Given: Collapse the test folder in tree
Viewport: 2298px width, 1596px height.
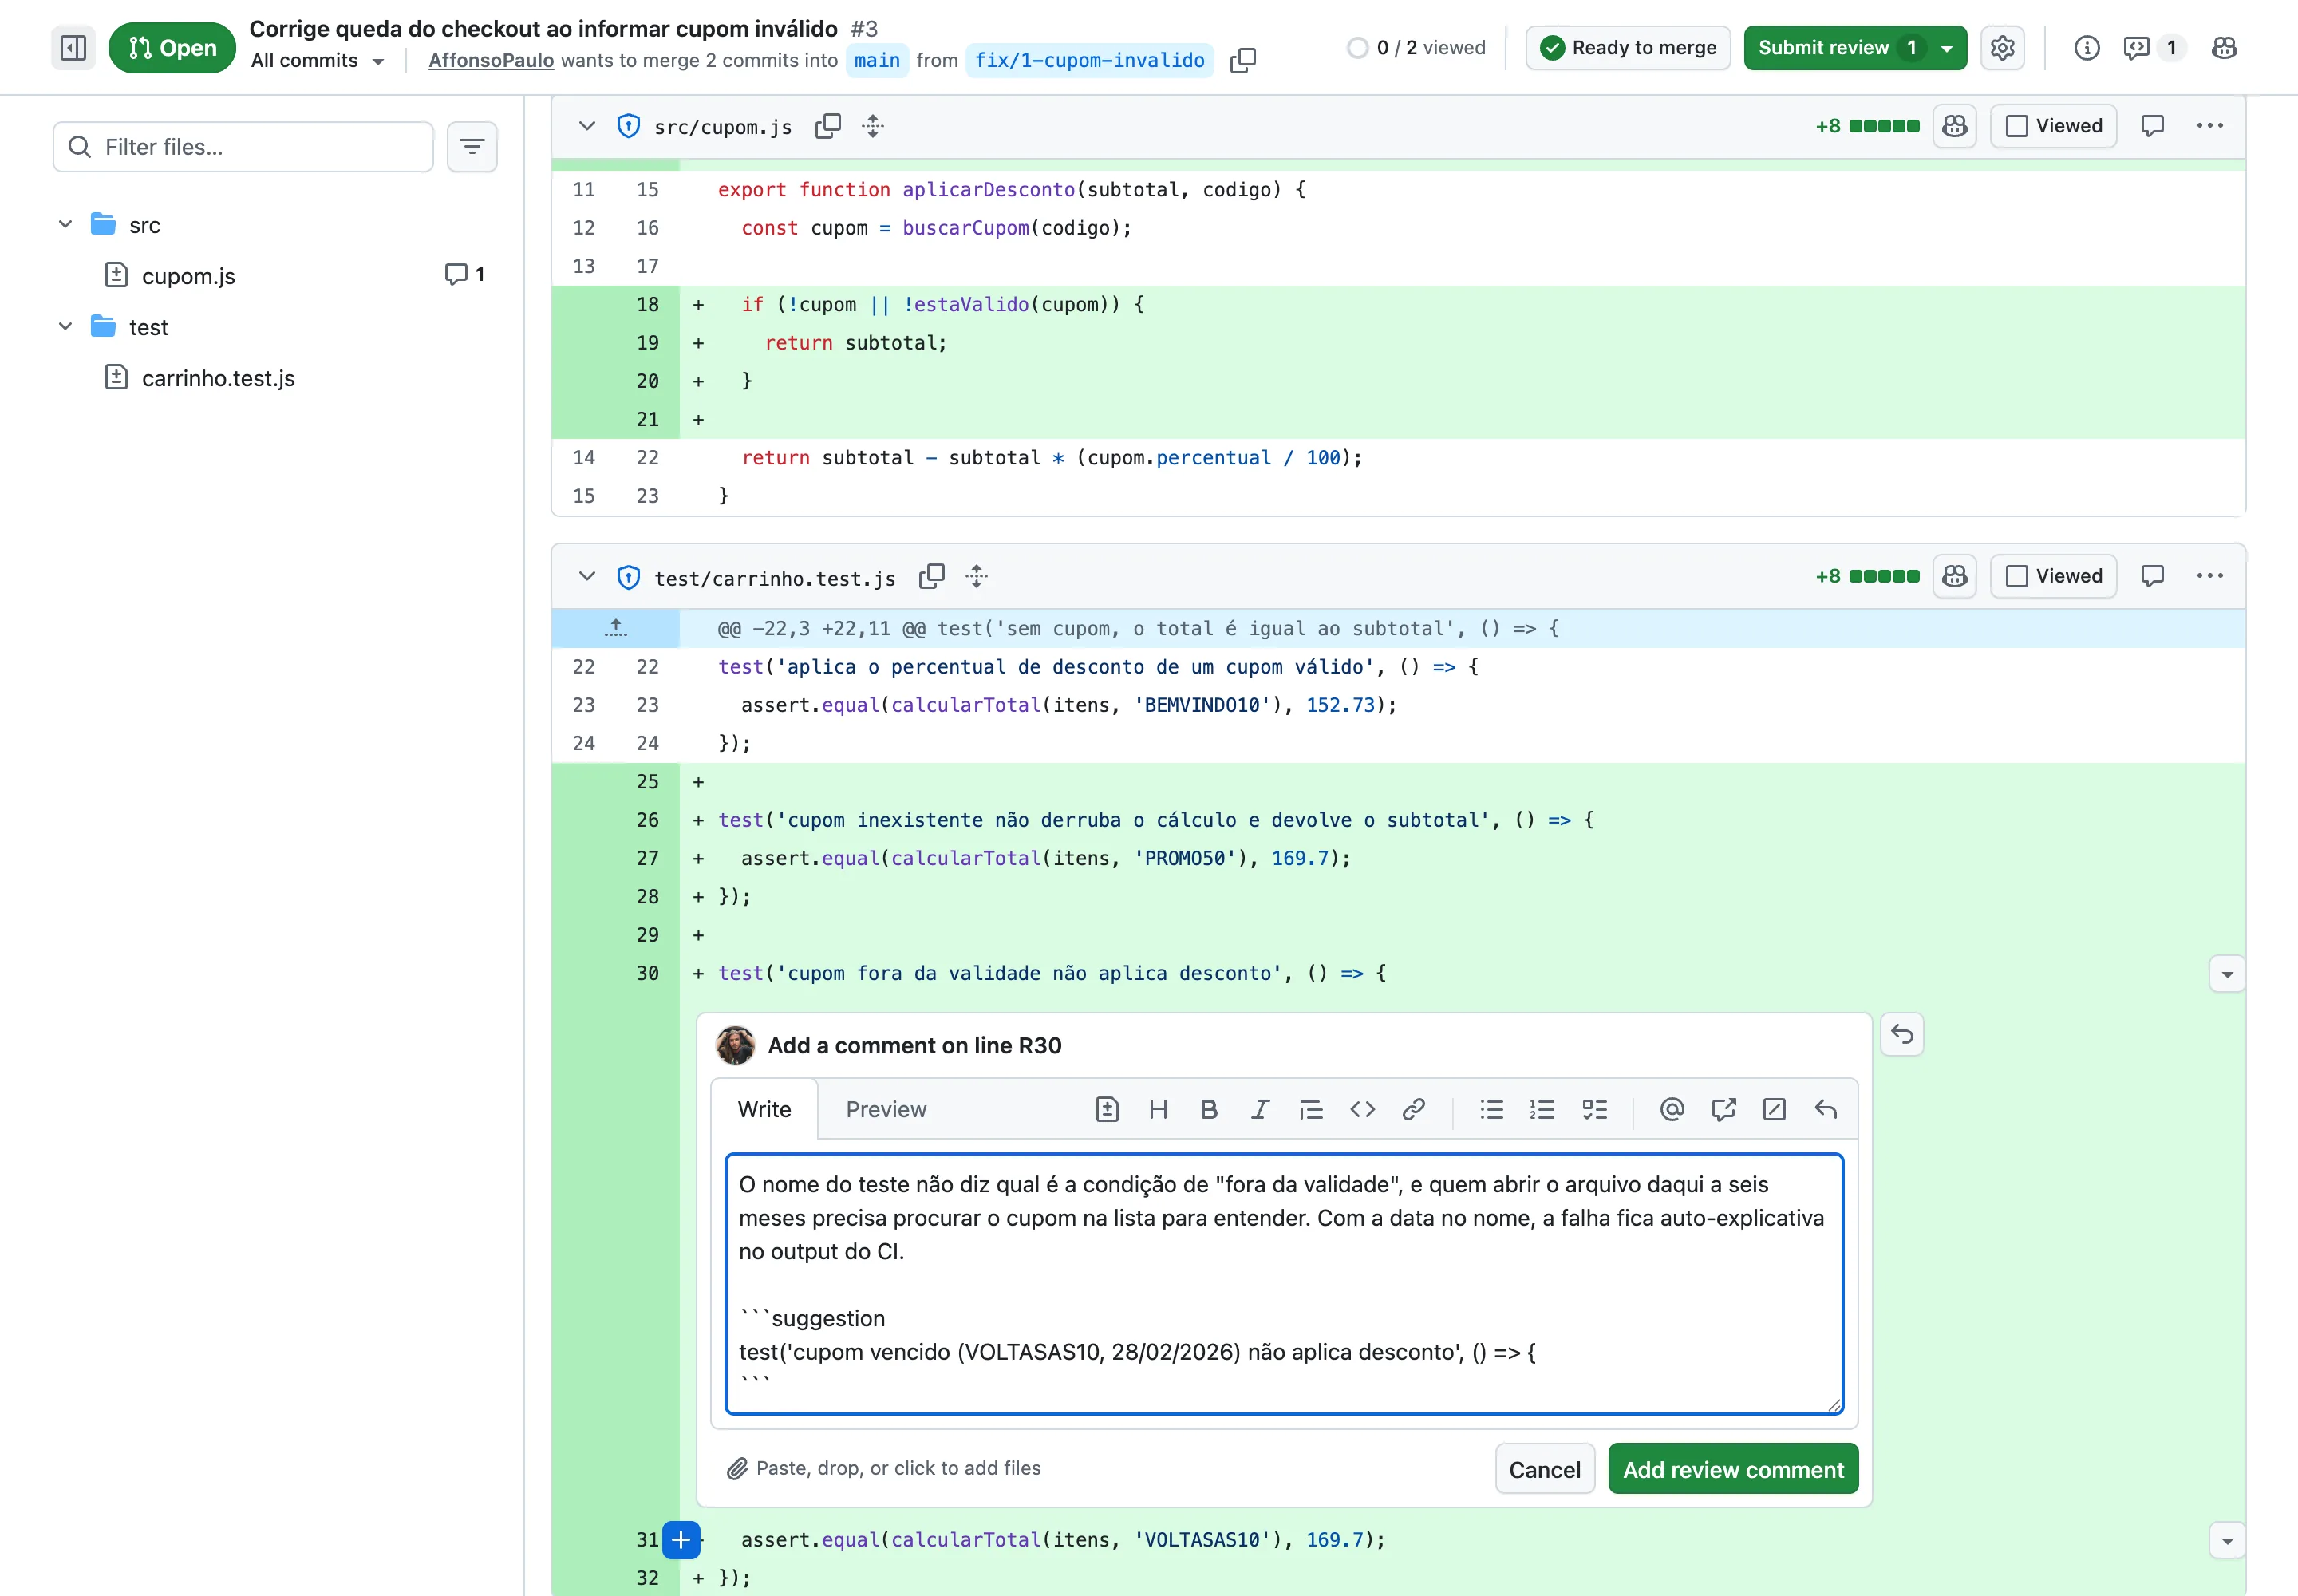Looking at the screenshot, I should 65,326.
